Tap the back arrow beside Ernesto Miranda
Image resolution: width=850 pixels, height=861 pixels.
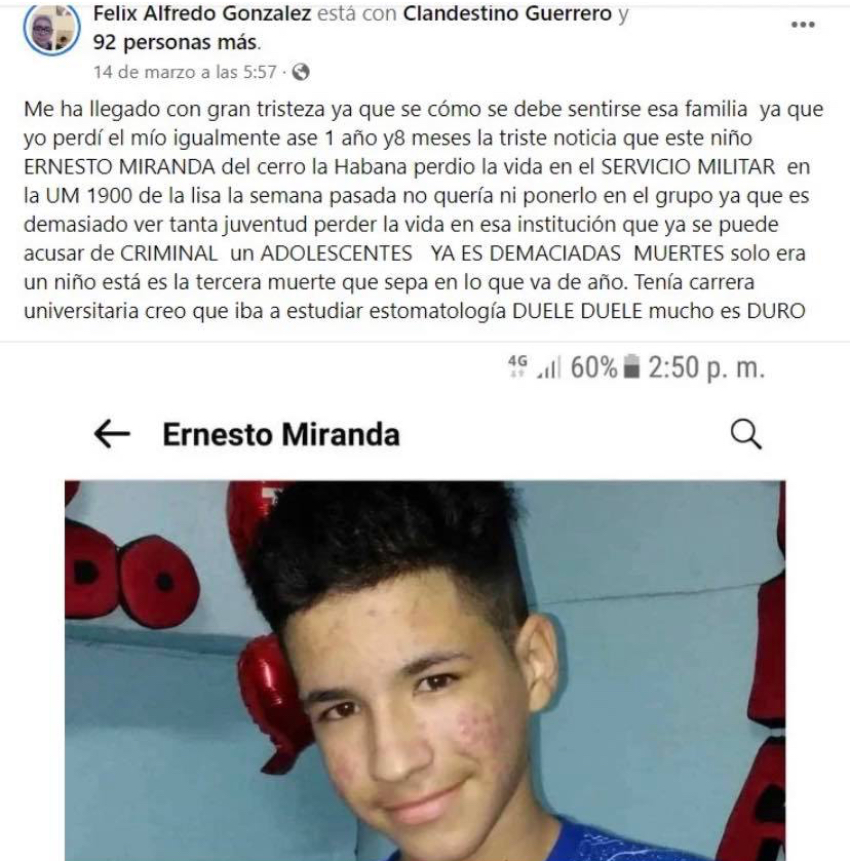(x=112, y=434)
